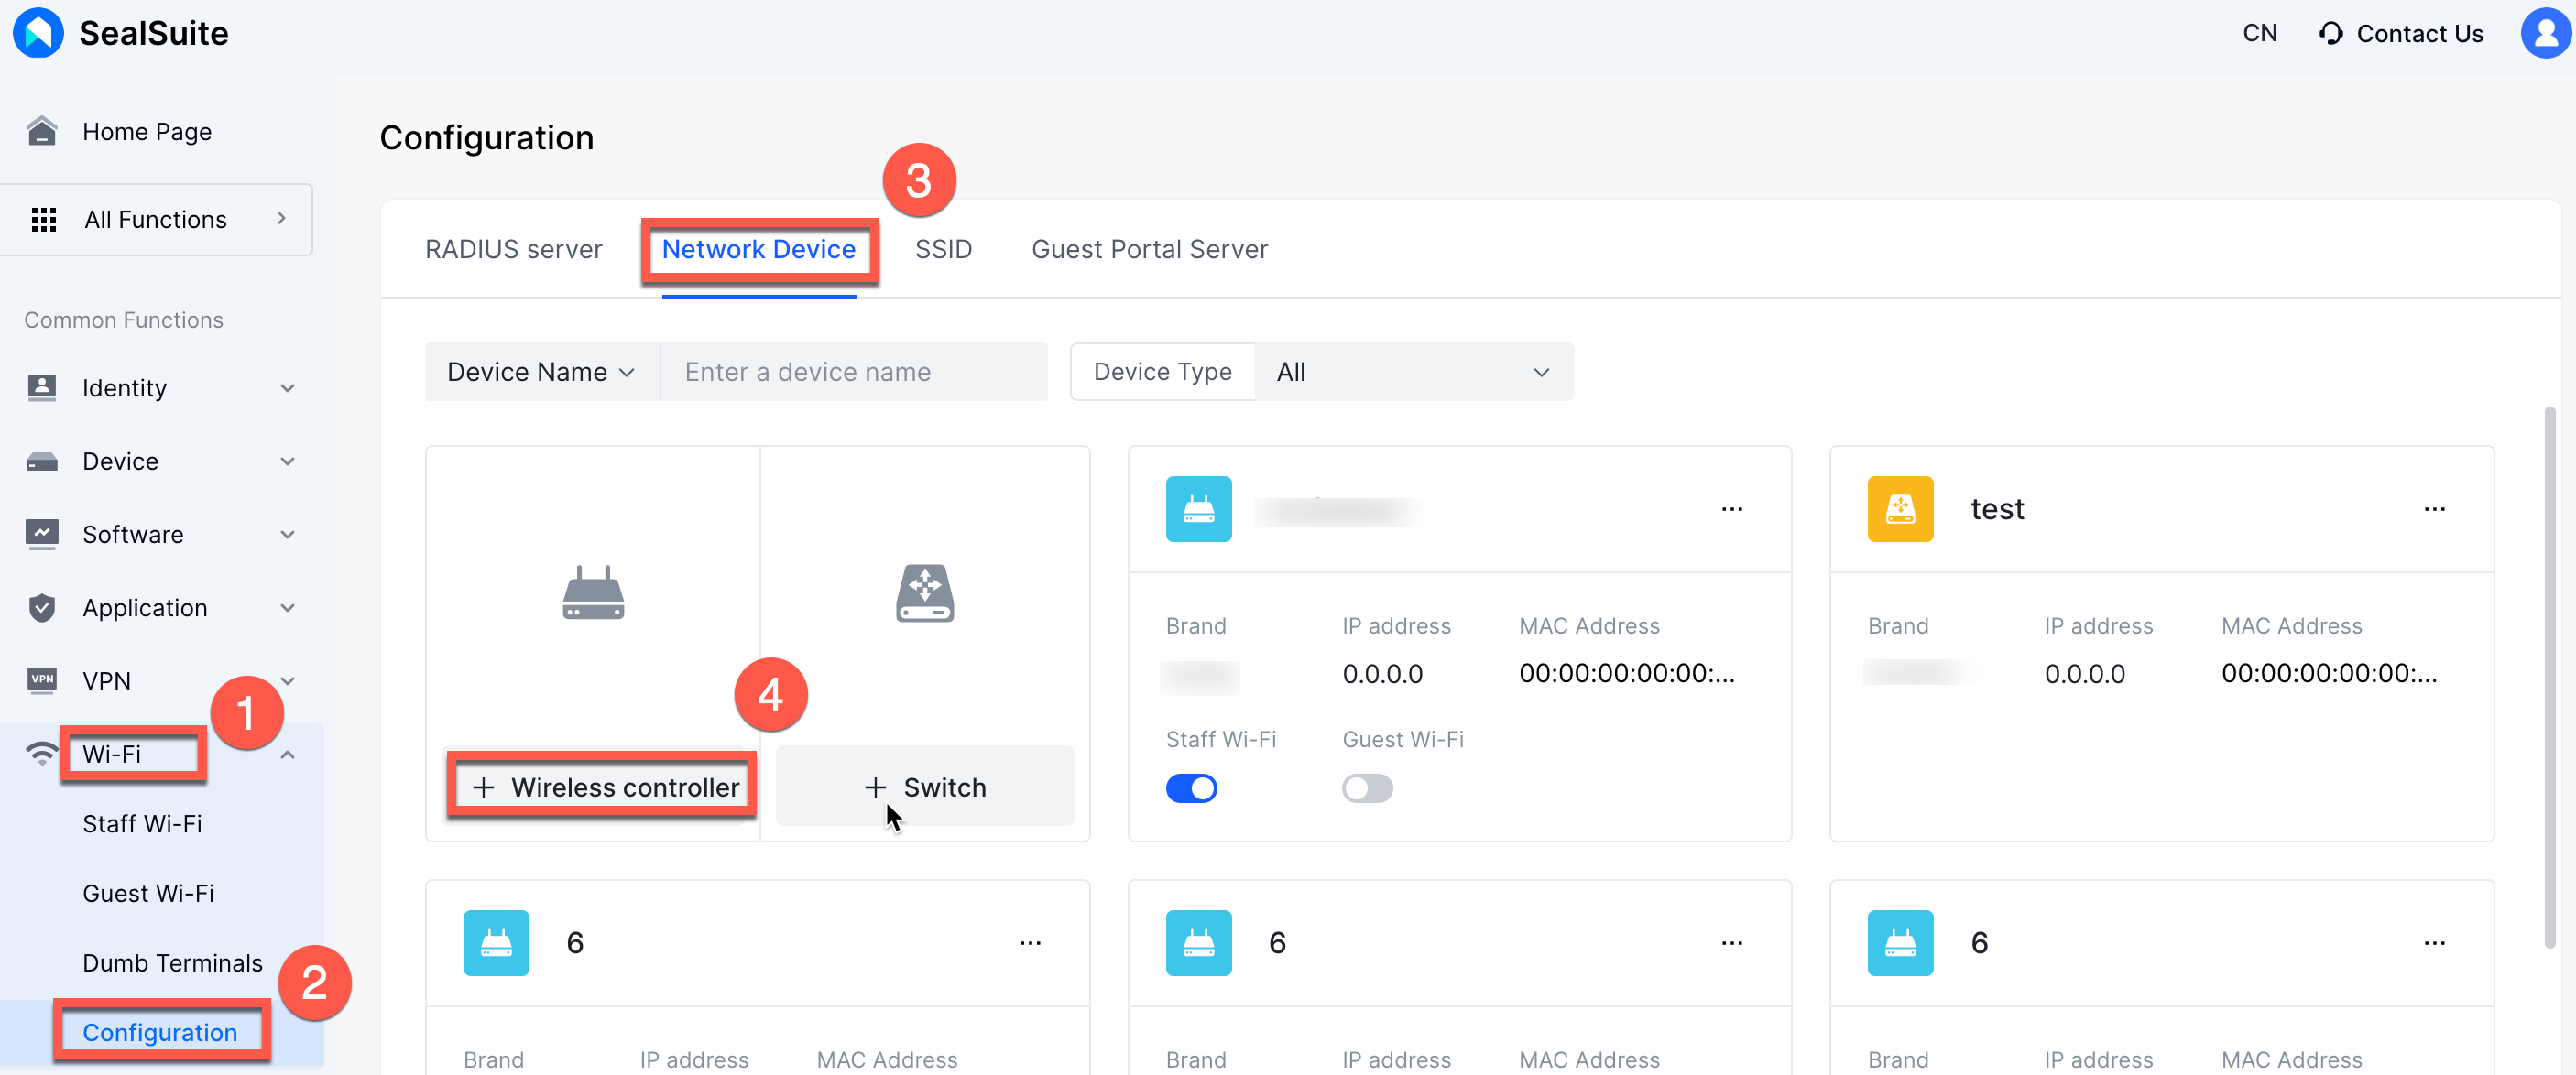Disable the Staff Wi-Fi toggle
The width and height of the screenshot is (2576, 1075).
coord(1191,788)
